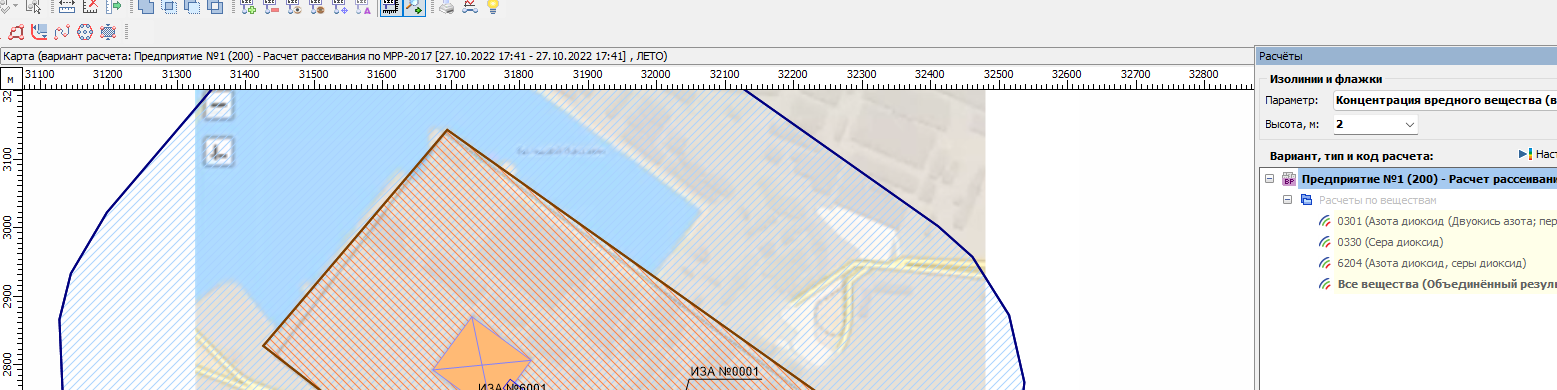Toggle the magnifier zoom-to-selection button
This screenshot has width=1557, height=390.
coord(413,7)
